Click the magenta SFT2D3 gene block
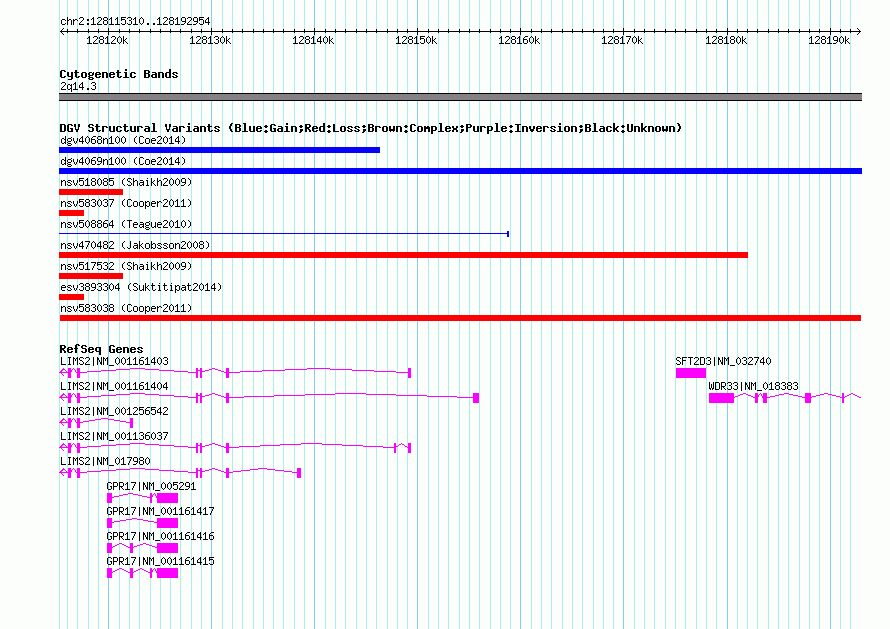 [x=691, y=373]
